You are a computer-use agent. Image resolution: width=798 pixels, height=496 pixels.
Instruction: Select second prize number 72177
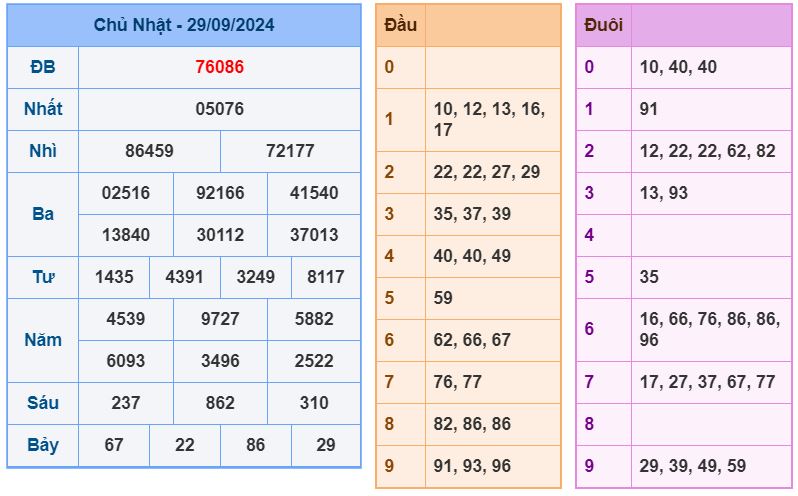point(290,151)
